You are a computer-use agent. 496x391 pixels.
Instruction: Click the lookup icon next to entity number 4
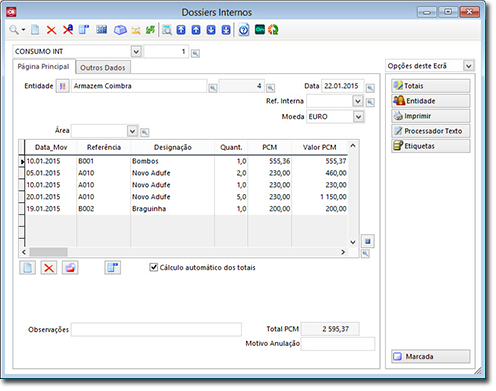[270, 88]
